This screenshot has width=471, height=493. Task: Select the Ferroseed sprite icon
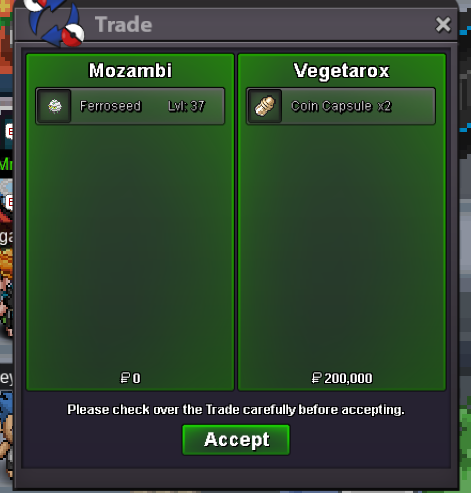tap(55, 106)
